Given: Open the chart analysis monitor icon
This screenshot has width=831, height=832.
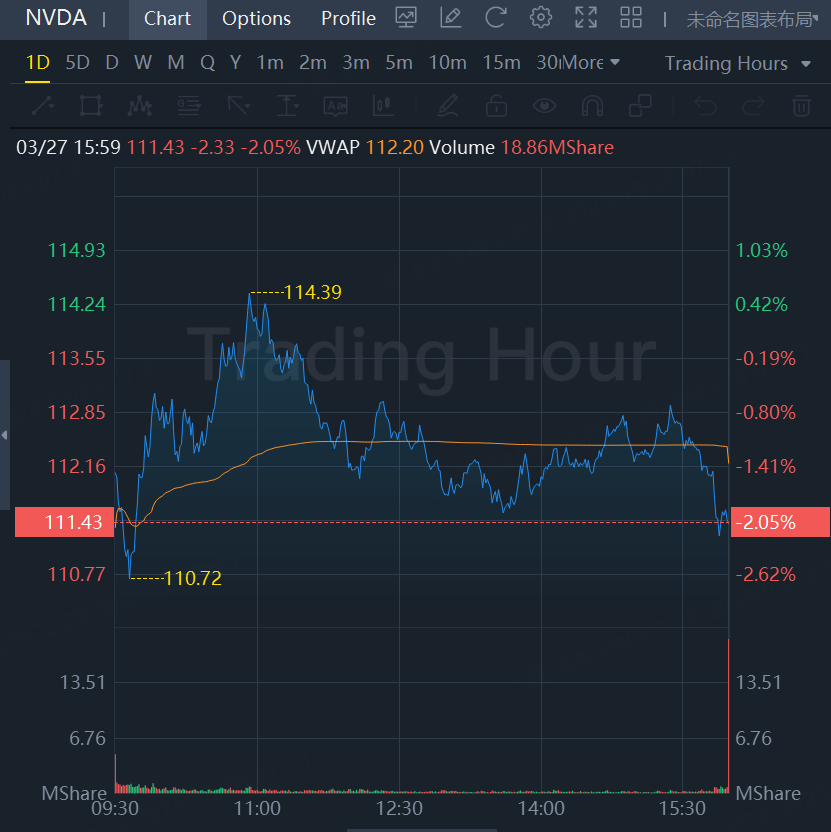Looking at the screenshot, I should click(x=406, y=18).
